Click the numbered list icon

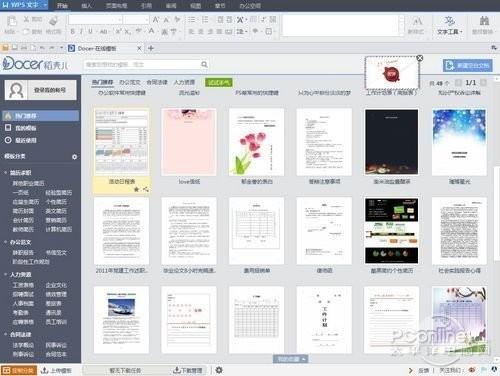(205, 20)
